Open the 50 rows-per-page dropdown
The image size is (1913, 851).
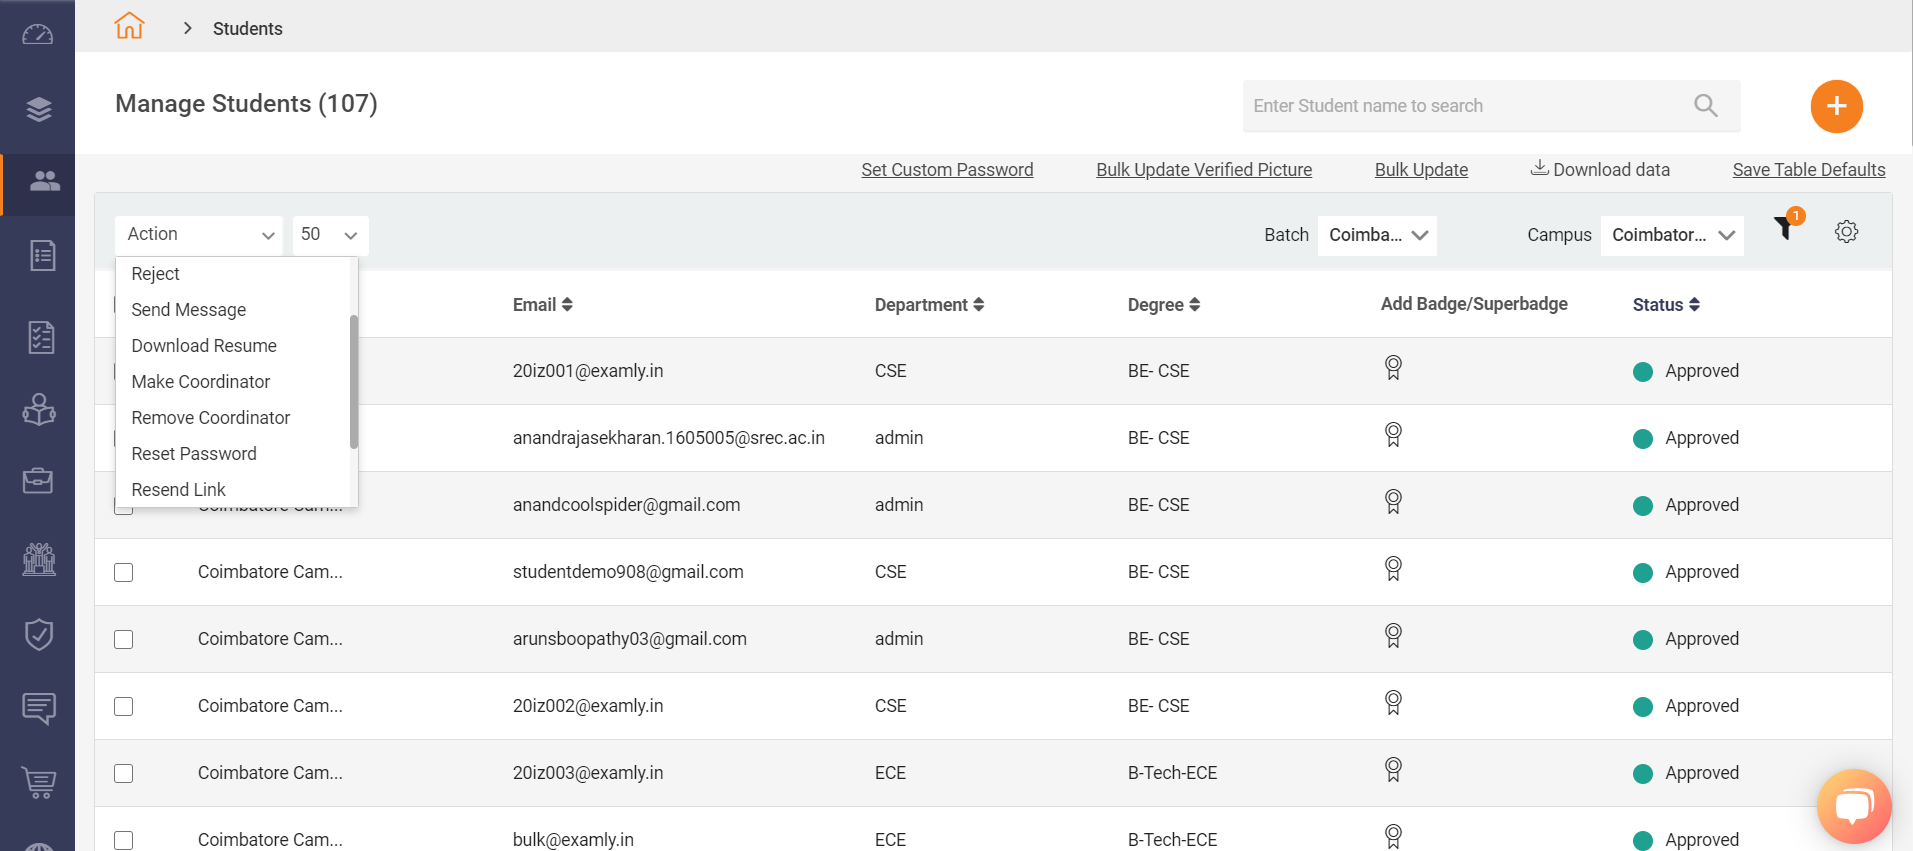330,235
